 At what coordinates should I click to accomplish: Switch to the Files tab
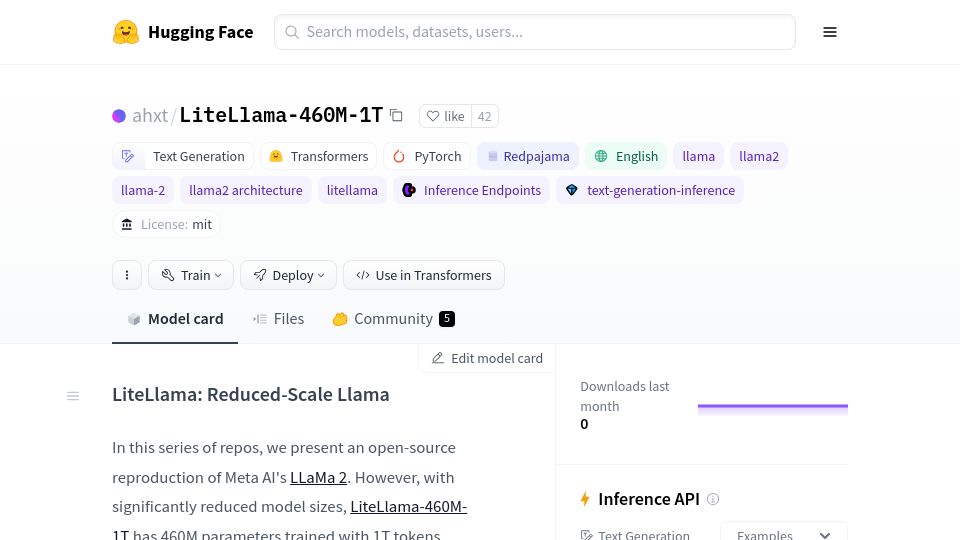point(279,319)
